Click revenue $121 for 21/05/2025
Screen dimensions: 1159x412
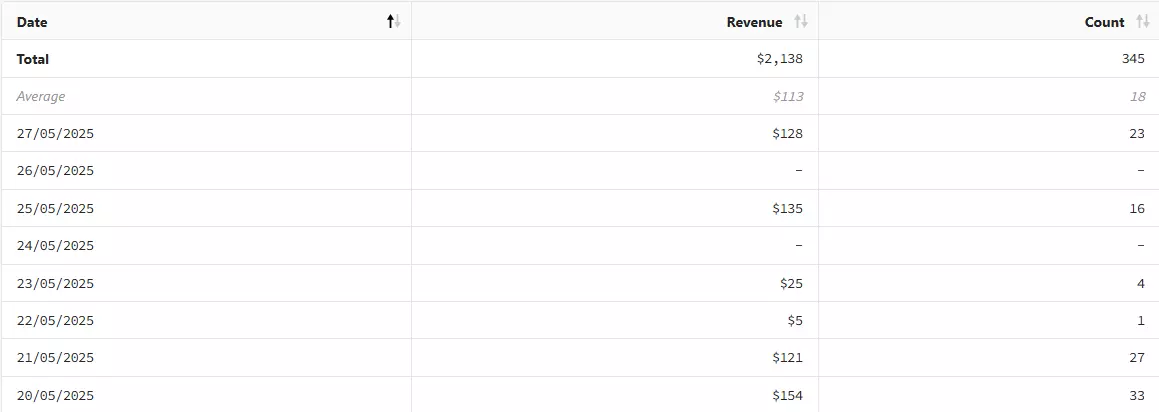pyautogui.click(x=787, y=358)
